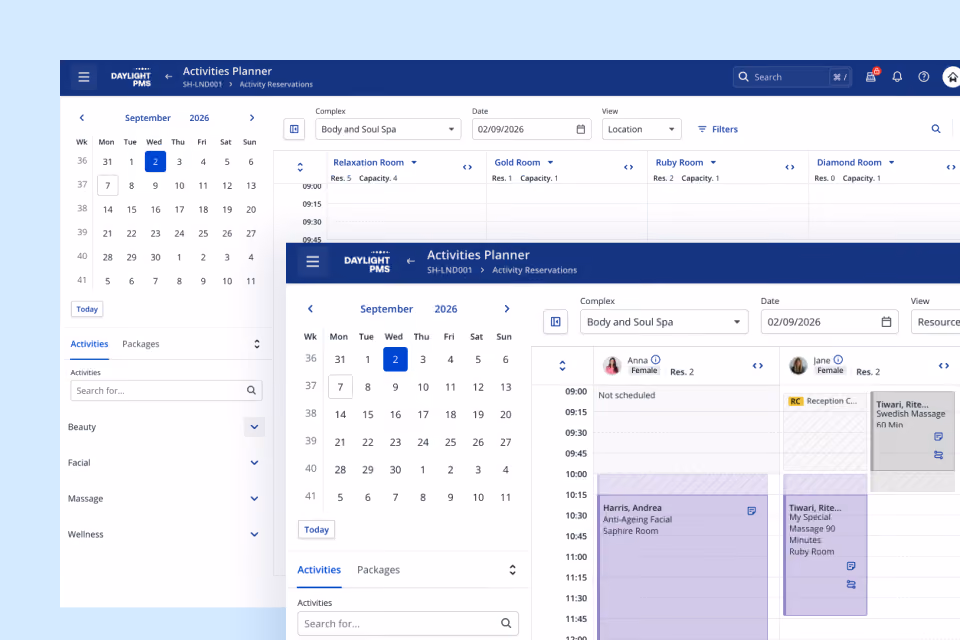
Task: Open note icon on Harris, Andrea booking
Action: coord(752,511)
